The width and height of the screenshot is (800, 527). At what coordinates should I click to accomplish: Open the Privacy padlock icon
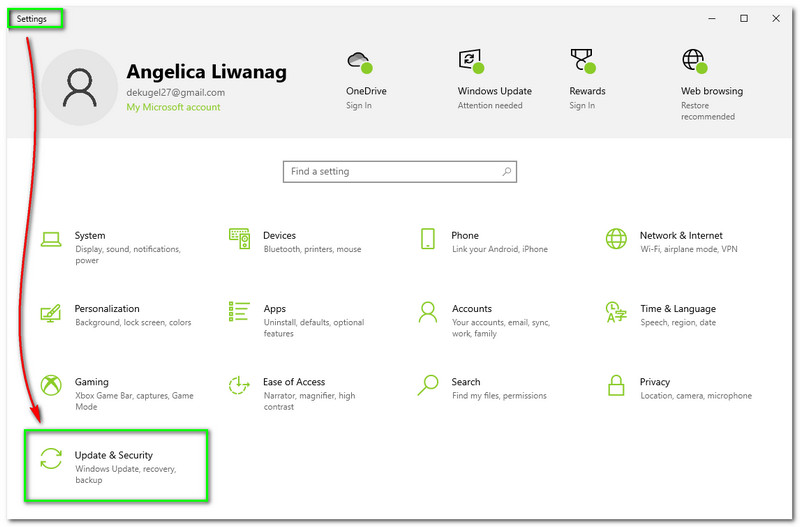[x=616, y=385]
